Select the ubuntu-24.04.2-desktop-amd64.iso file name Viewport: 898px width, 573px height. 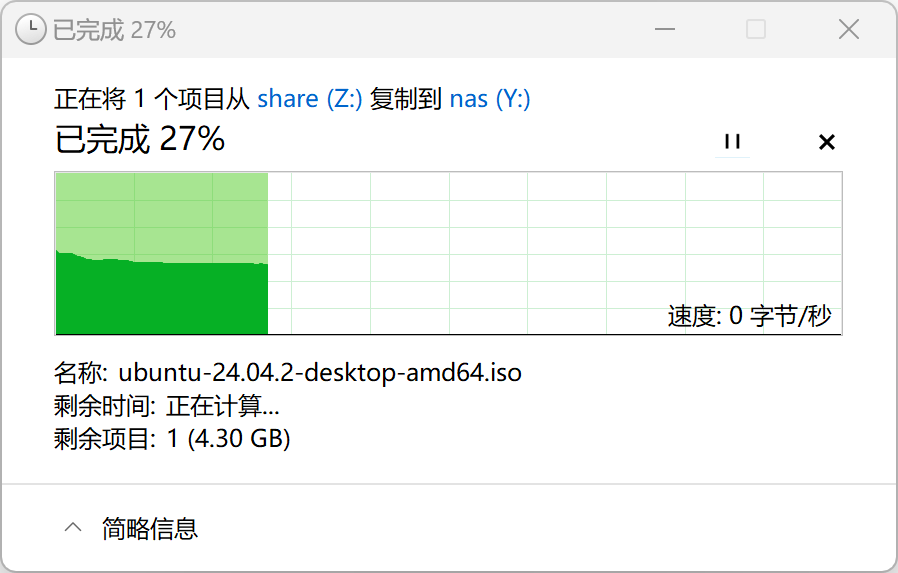pyautogui.click(x=320, y=374)
